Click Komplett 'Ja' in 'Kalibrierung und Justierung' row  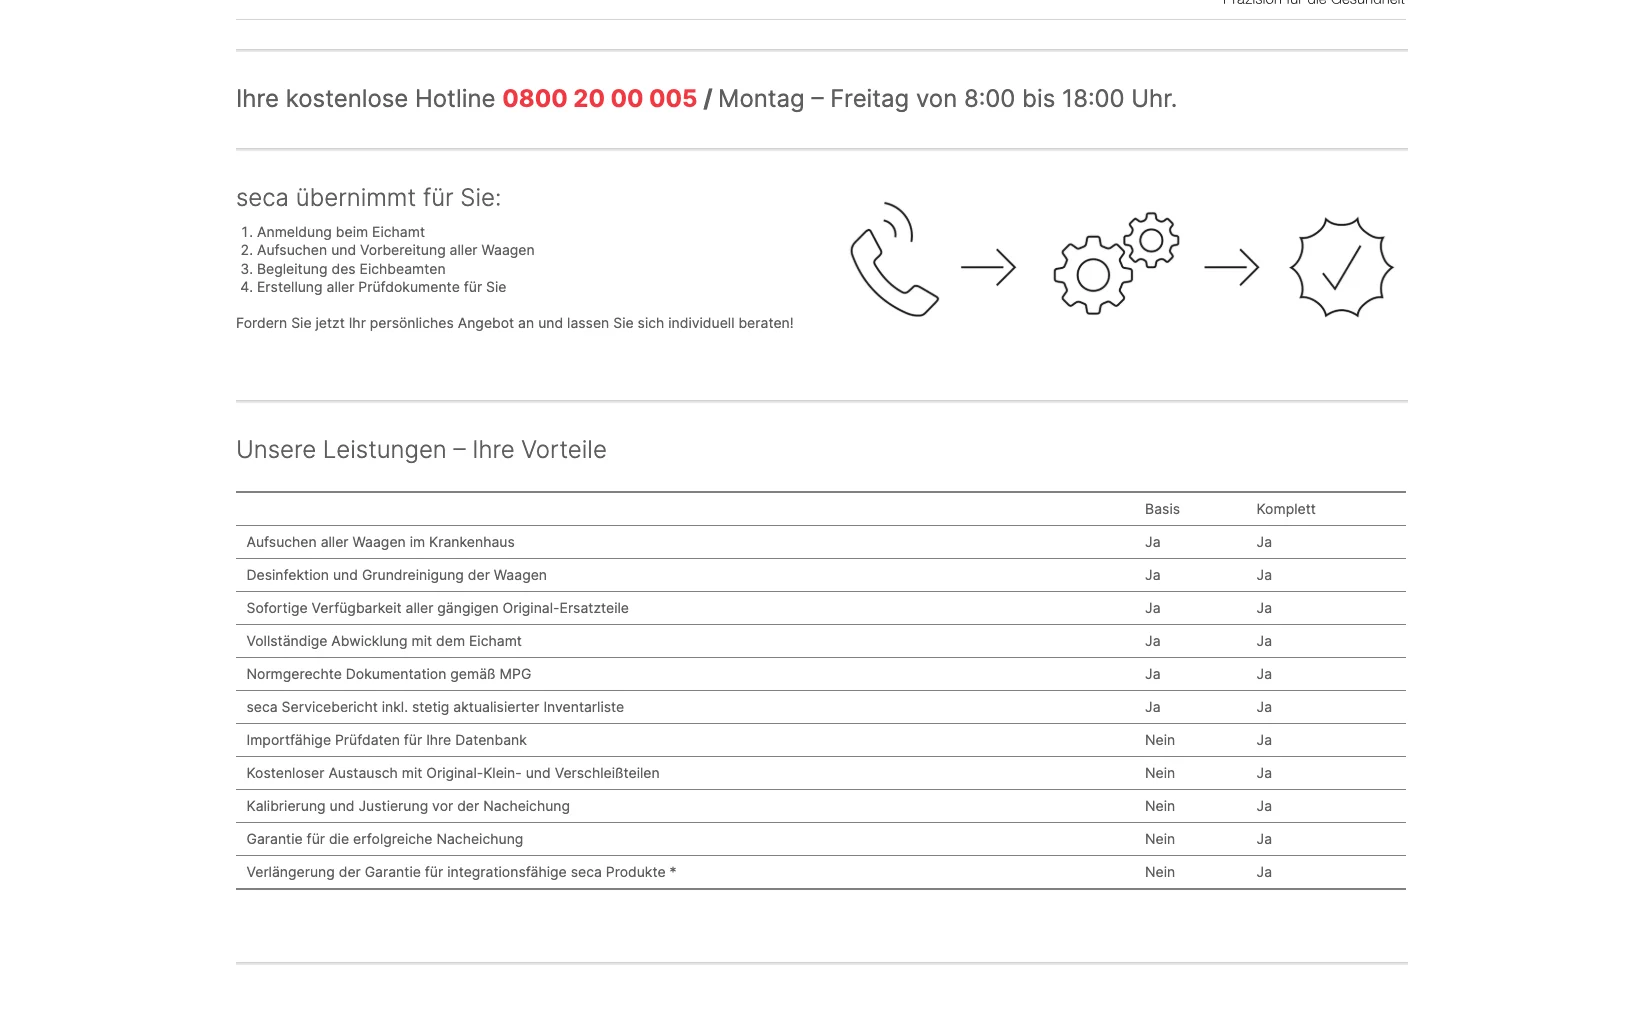coord(1264,806)
